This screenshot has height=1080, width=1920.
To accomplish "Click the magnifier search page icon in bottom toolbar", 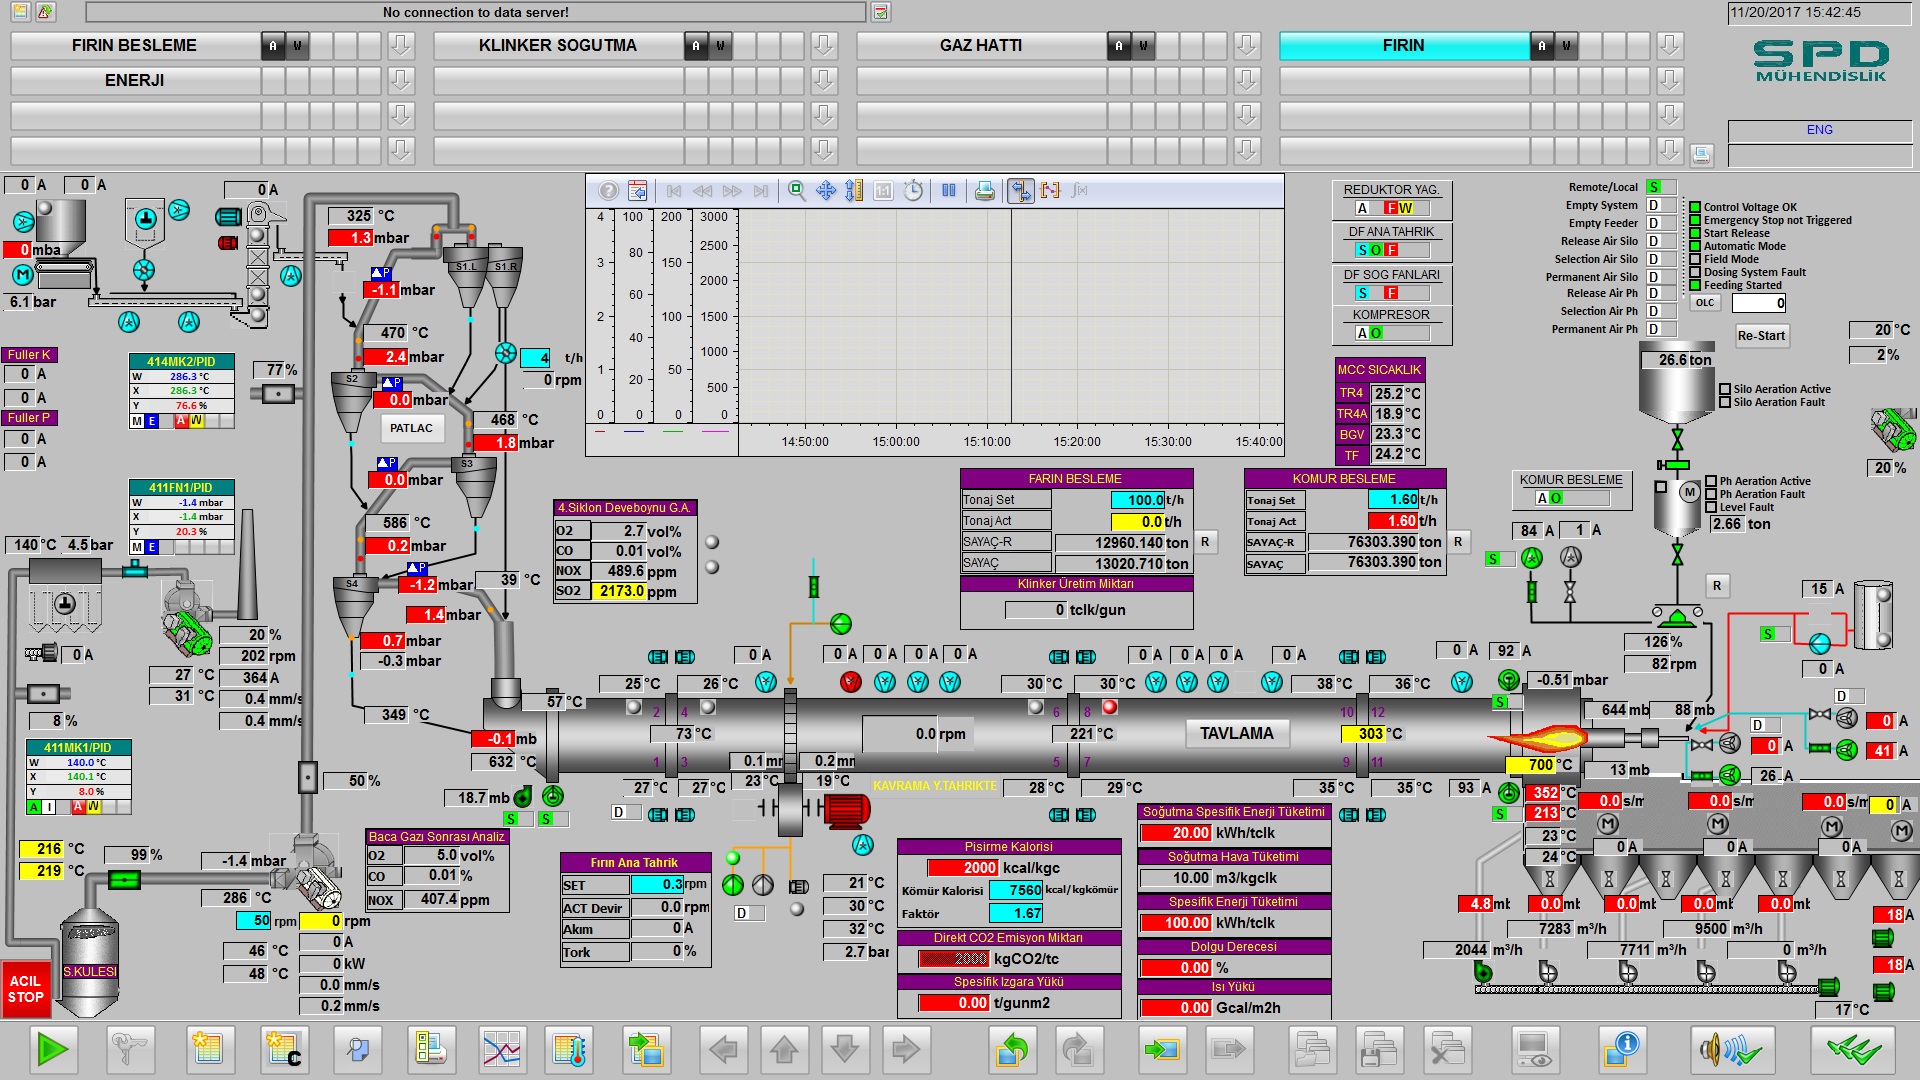I will coord(357,1050).
